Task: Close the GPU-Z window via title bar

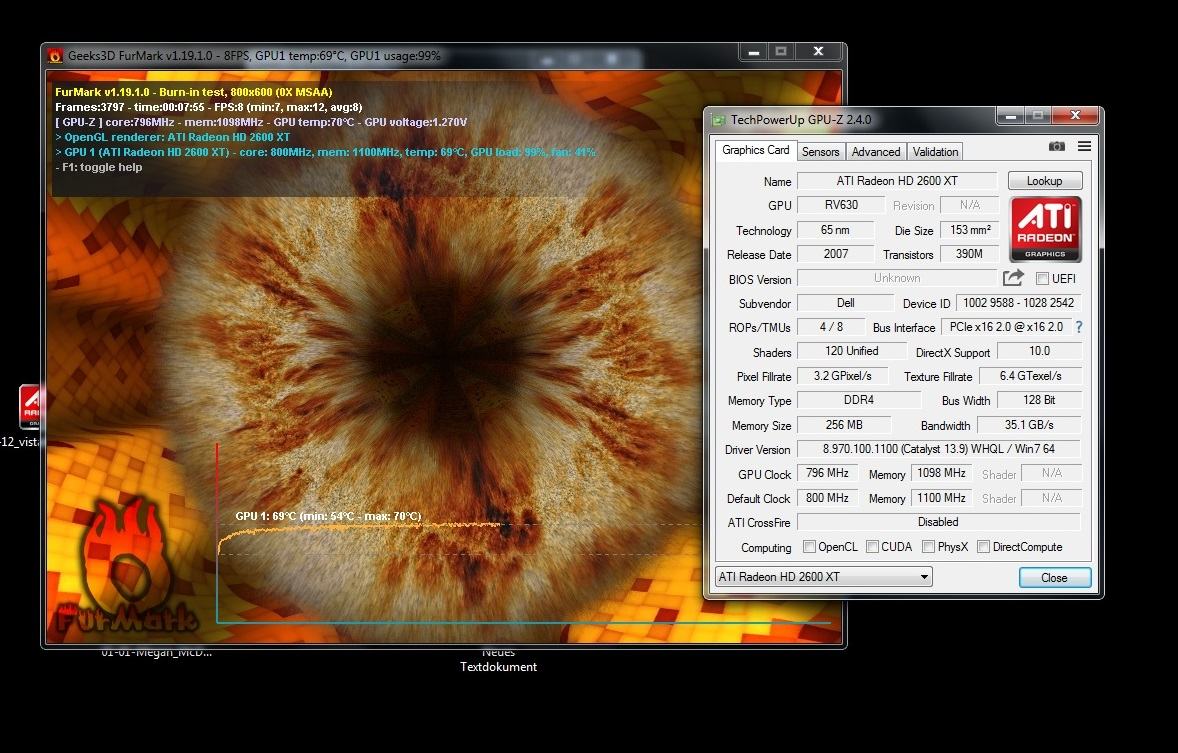Action: pyautogui.click(x=1075, y=116)
